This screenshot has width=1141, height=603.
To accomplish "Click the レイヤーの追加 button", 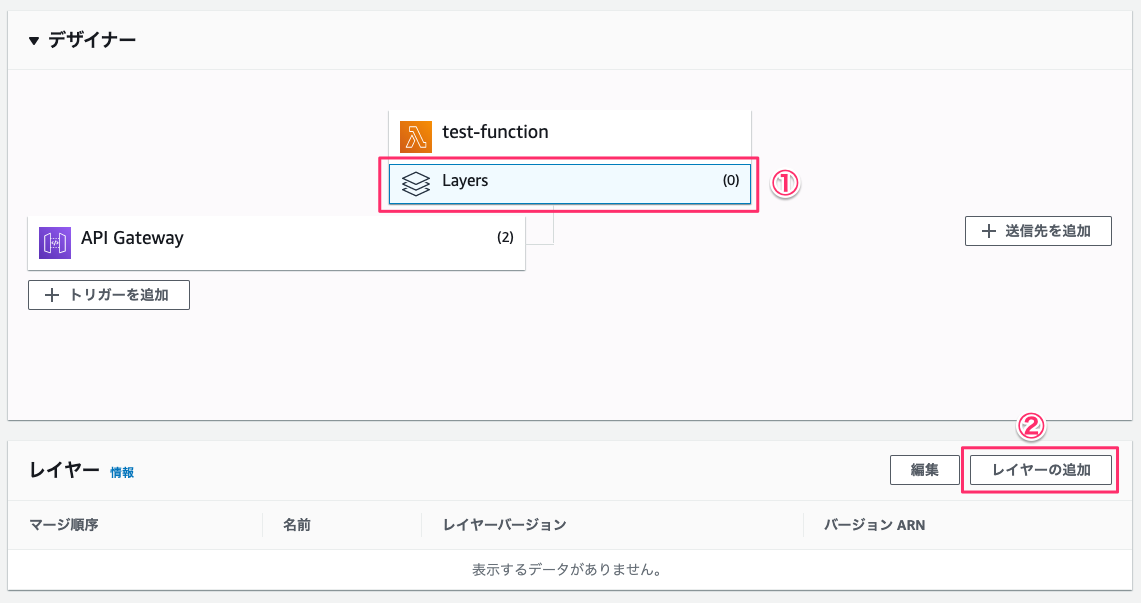I will pyautogui.click(x=1040, y=469).
